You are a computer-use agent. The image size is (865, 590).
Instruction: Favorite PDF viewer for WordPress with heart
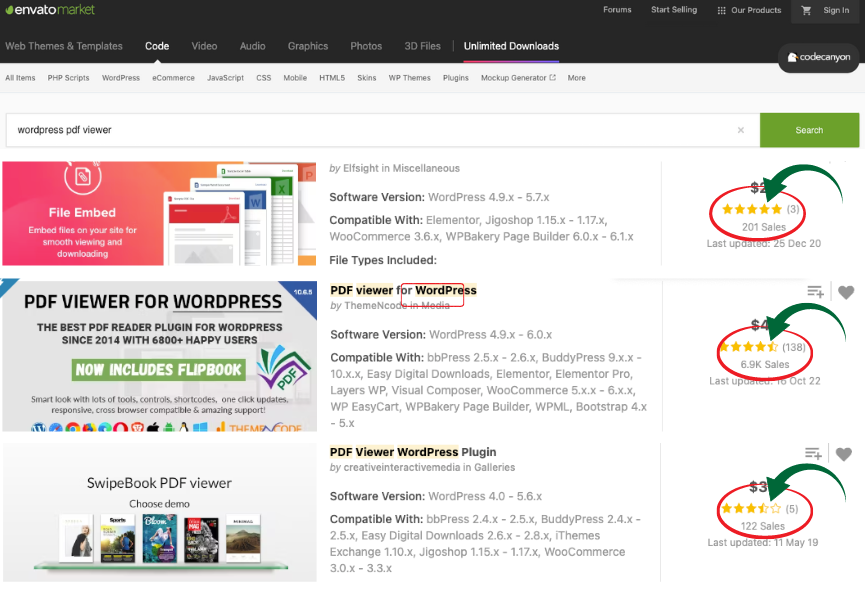tap(846, 292)
